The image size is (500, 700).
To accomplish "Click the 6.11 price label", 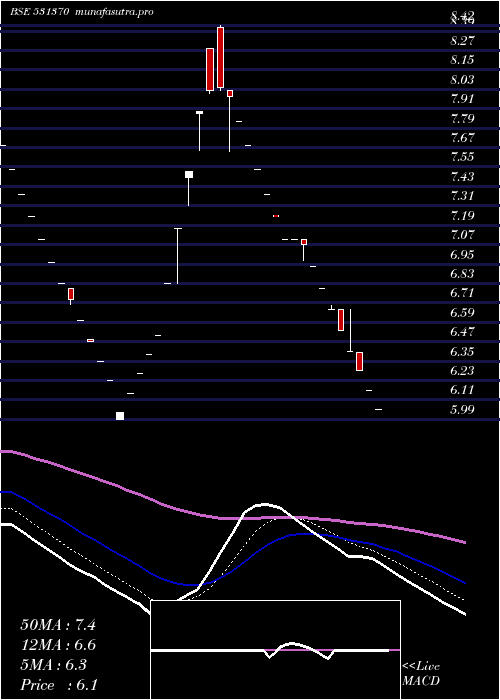I will point(462,390).
